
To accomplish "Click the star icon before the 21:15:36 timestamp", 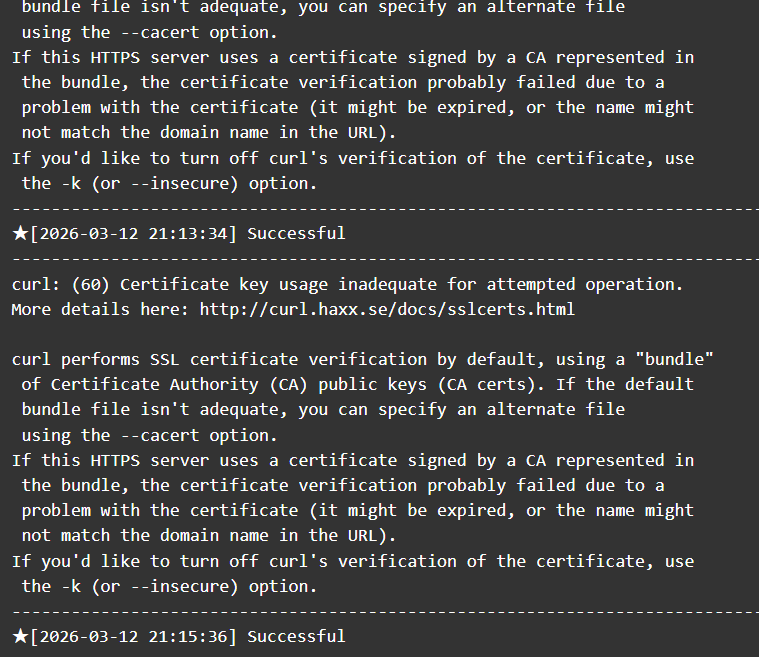I will click(20, 636).
